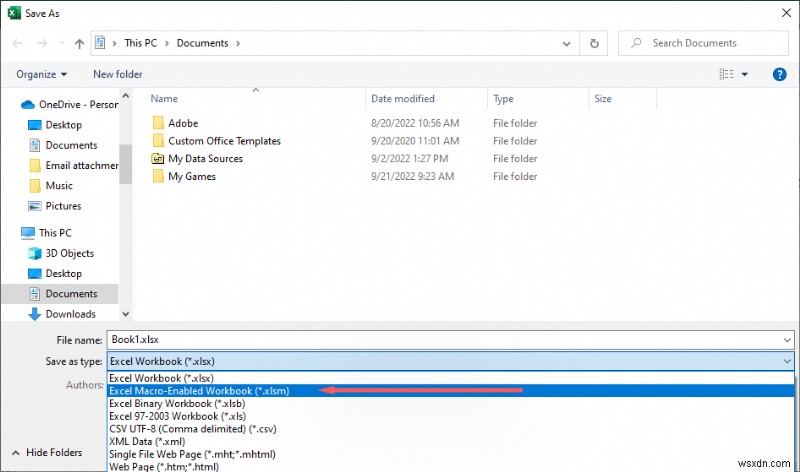
Task: Open the Help question mark icon
Action: (x=779, y=74)
